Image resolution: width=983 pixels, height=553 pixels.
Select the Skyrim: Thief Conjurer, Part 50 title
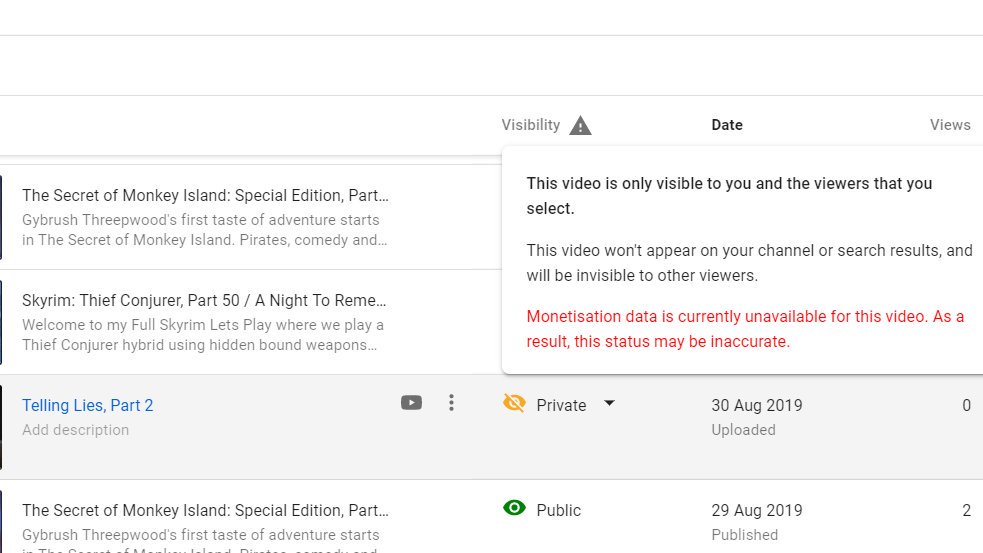[204, 300]
